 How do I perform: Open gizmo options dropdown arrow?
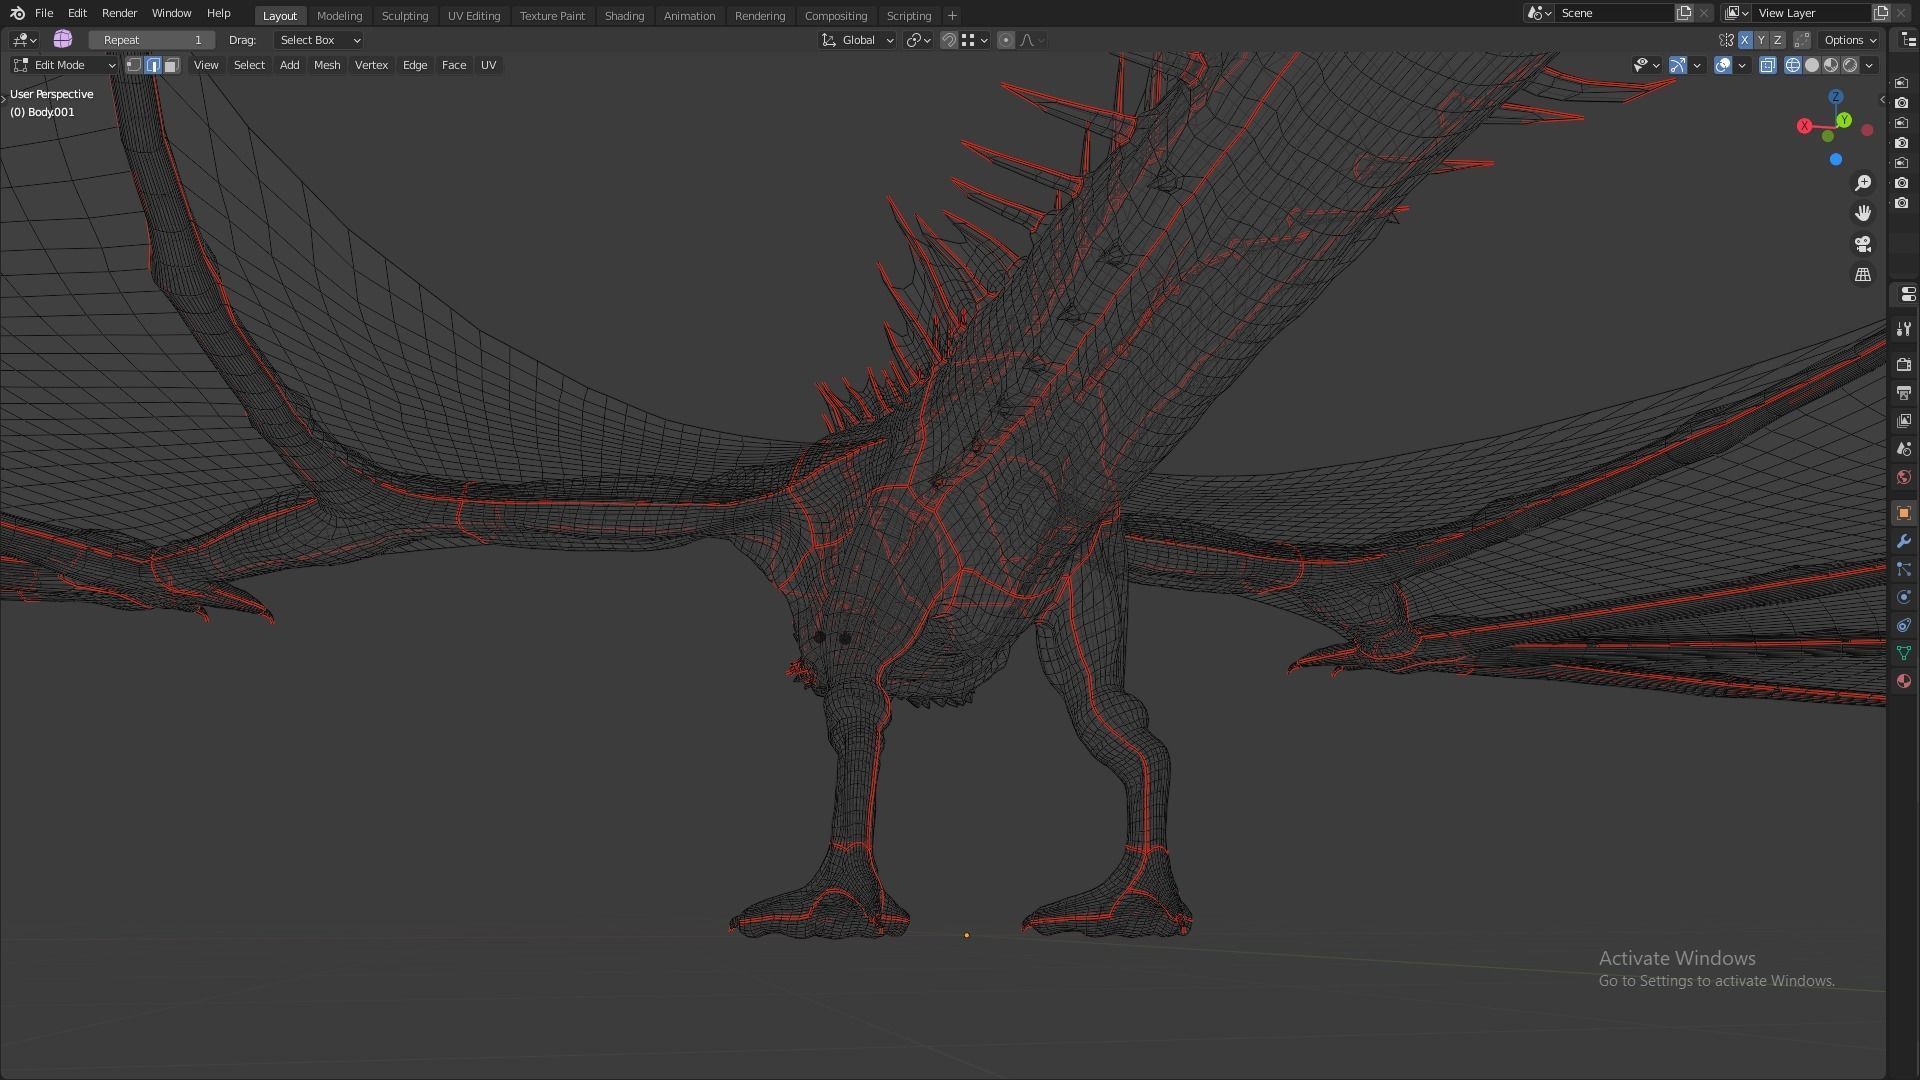pos(1697,65)
